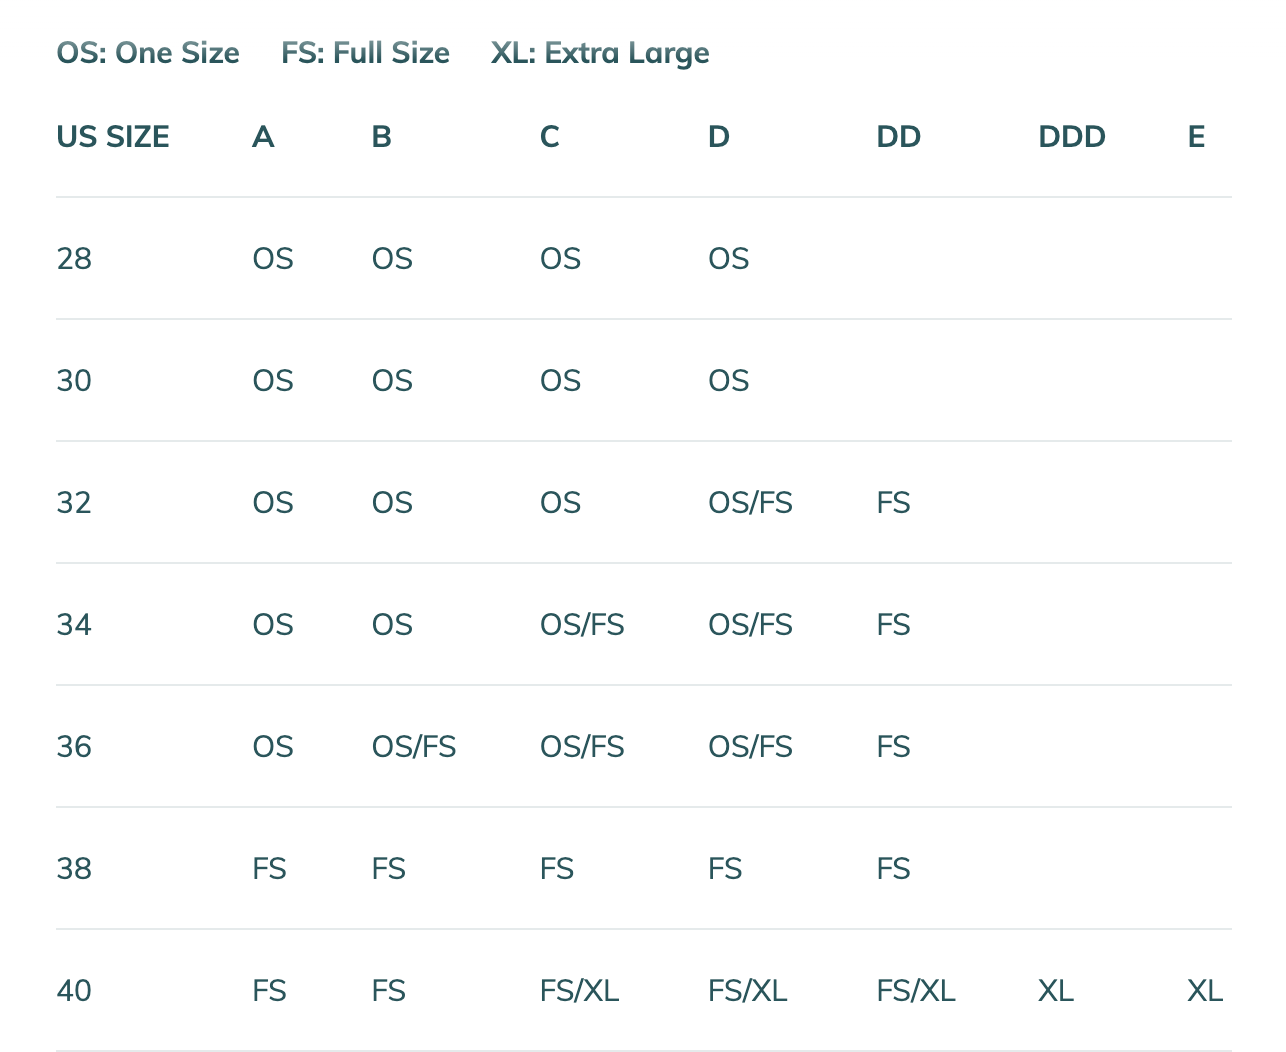Image resolution: width=1286 pixels, height=1052 pixels.
Task: Click the XL cell under DDD column
Action: pyautogui.click(x=1056, y=991)
